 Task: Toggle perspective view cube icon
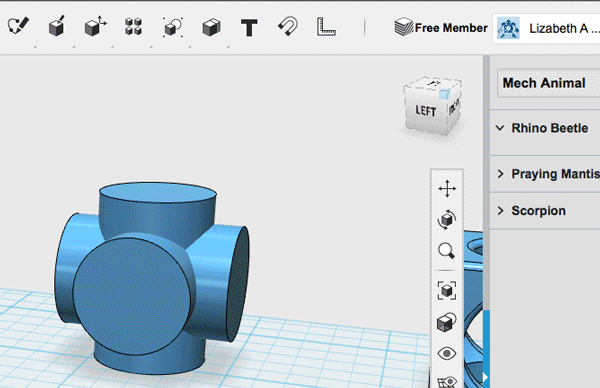447,322
